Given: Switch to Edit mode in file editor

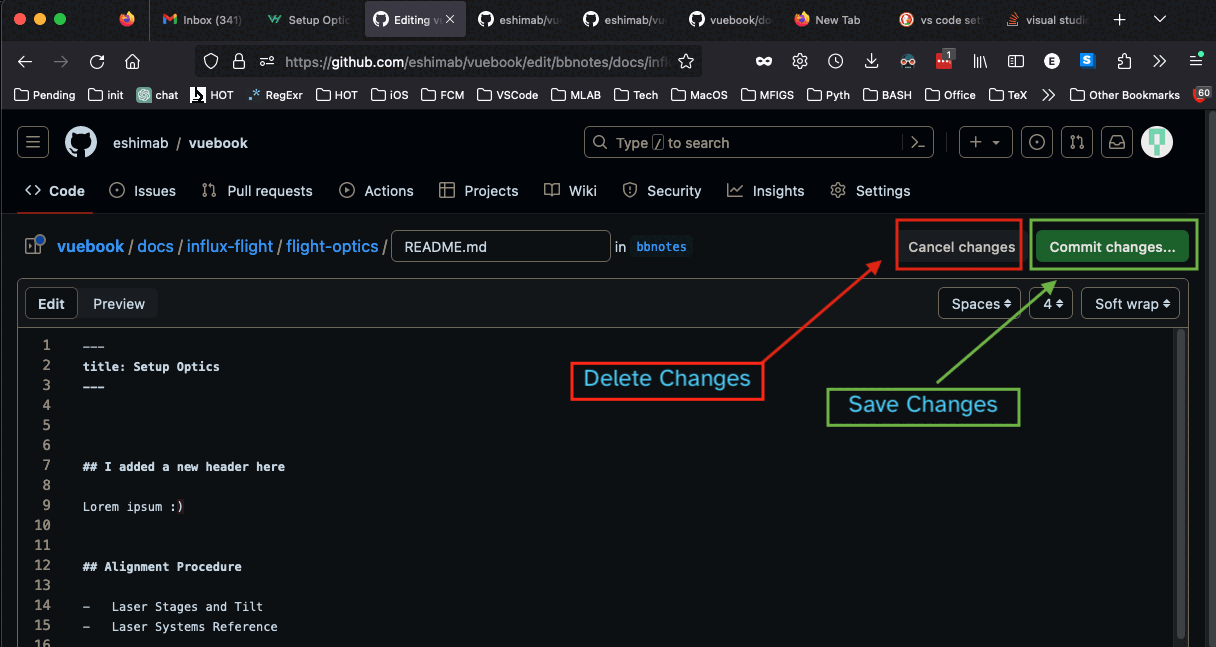Looking at the screenshot, I should pyautogui.click(x=51, y=304).
